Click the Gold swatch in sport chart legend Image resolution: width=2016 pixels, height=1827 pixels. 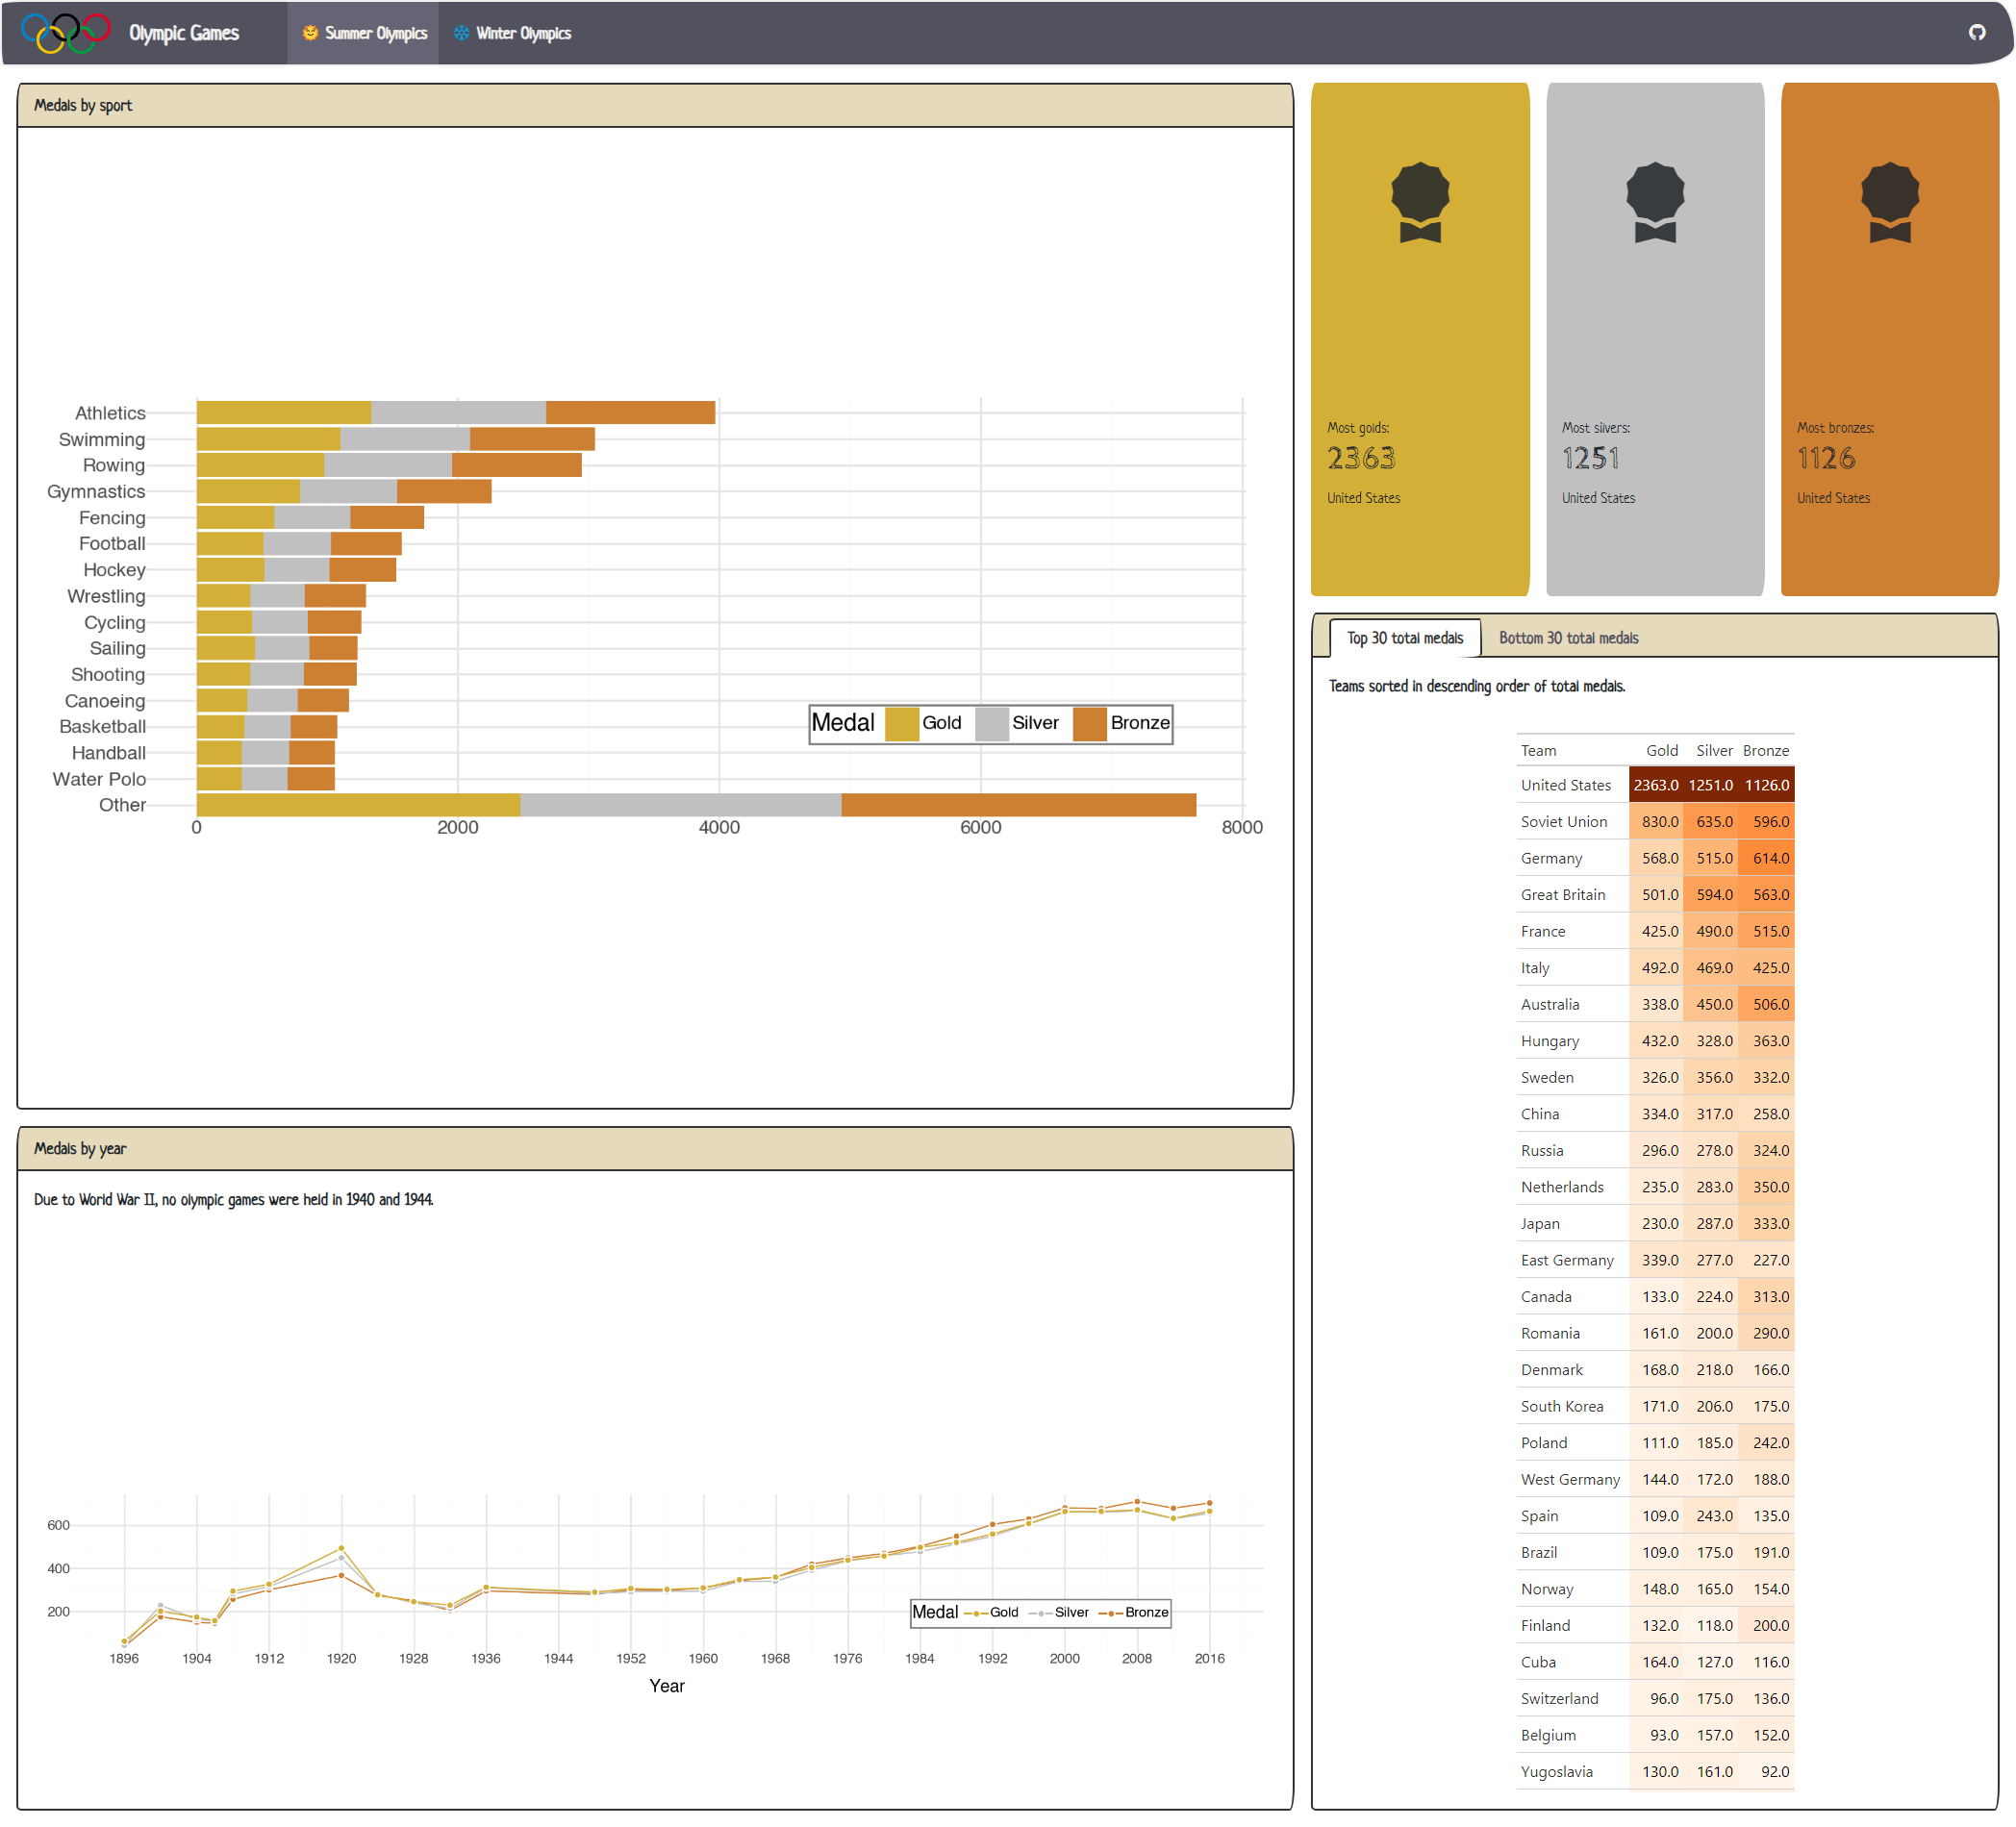[902, 723]
